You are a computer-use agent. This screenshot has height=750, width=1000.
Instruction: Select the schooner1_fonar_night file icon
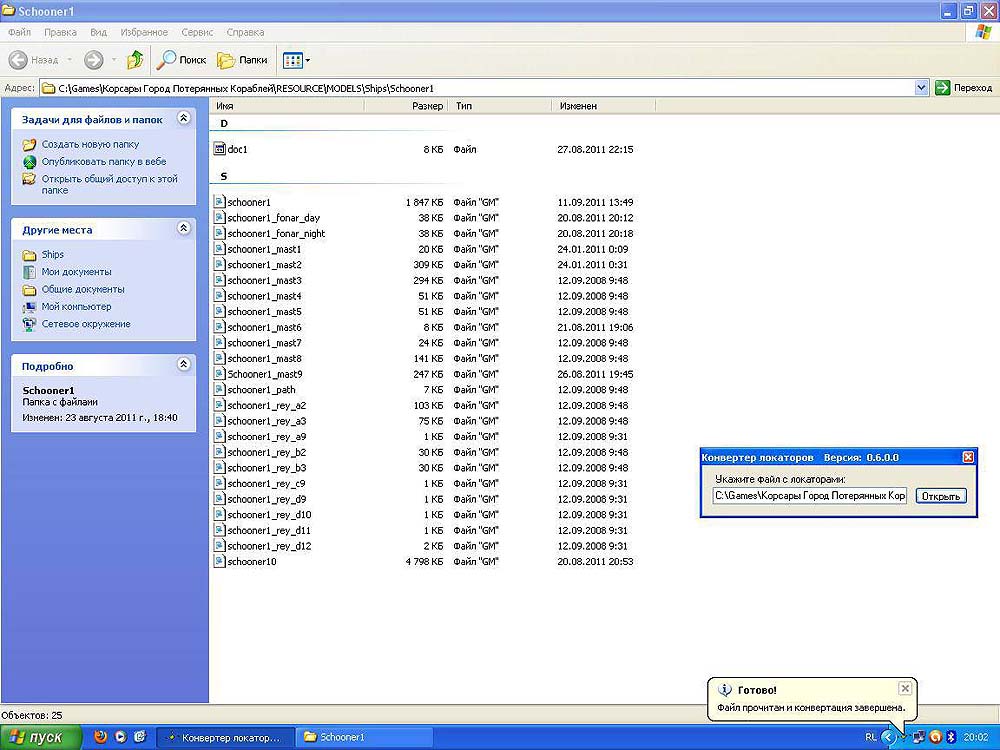(x=219, y=233)
